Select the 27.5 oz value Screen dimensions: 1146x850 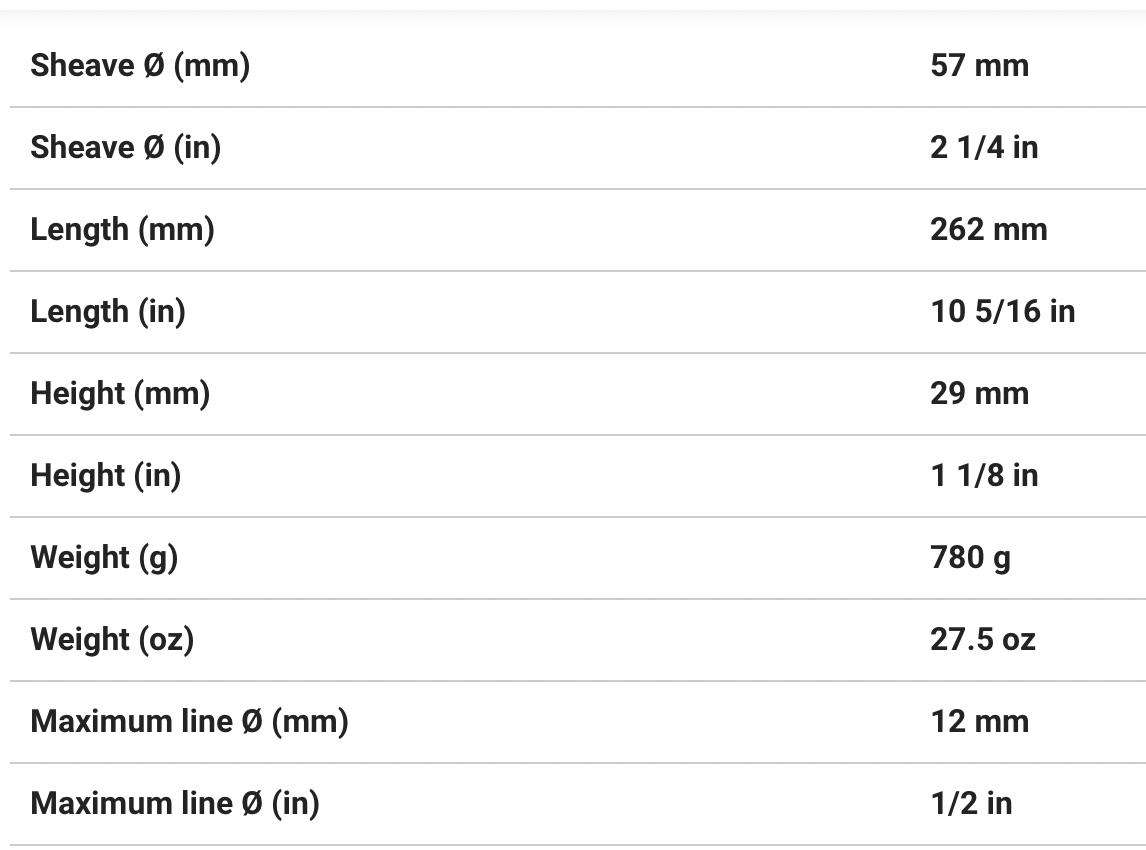coord(982,640)
